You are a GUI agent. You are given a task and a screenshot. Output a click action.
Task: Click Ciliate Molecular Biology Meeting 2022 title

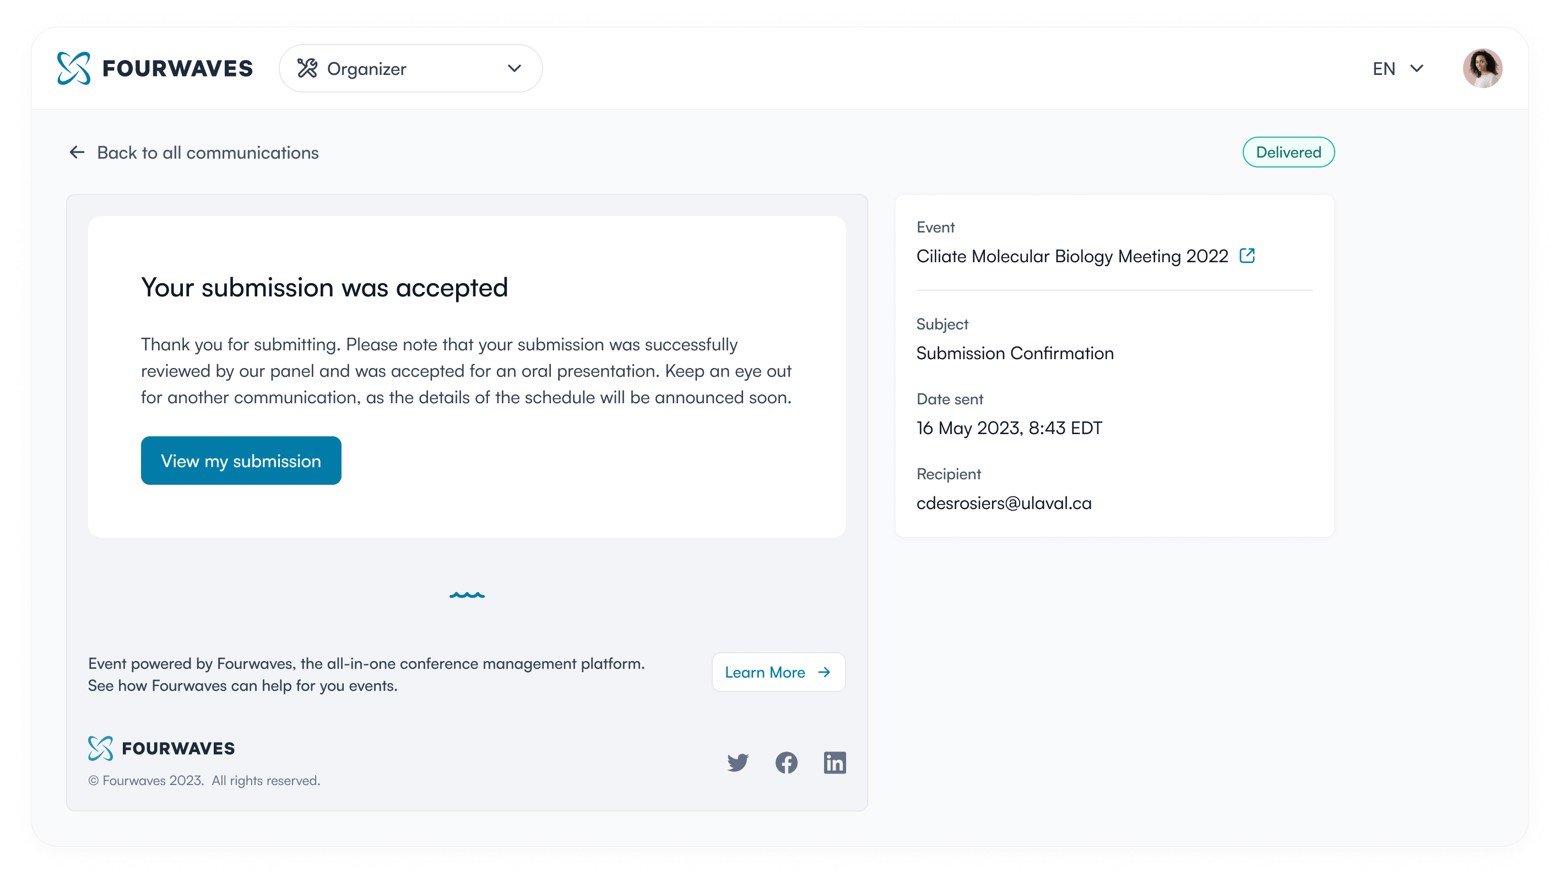[1072, 256]
